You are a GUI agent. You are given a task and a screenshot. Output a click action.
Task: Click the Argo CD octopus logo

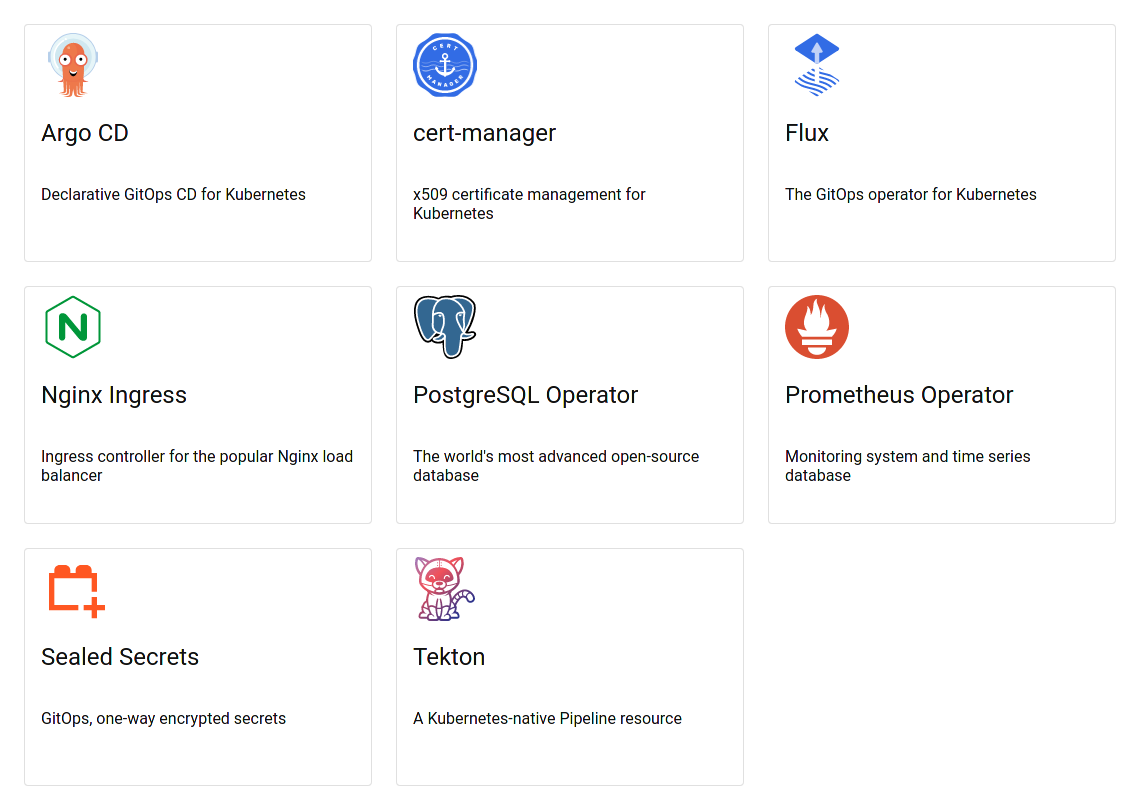pyautogui.click(x=73, y=66)
